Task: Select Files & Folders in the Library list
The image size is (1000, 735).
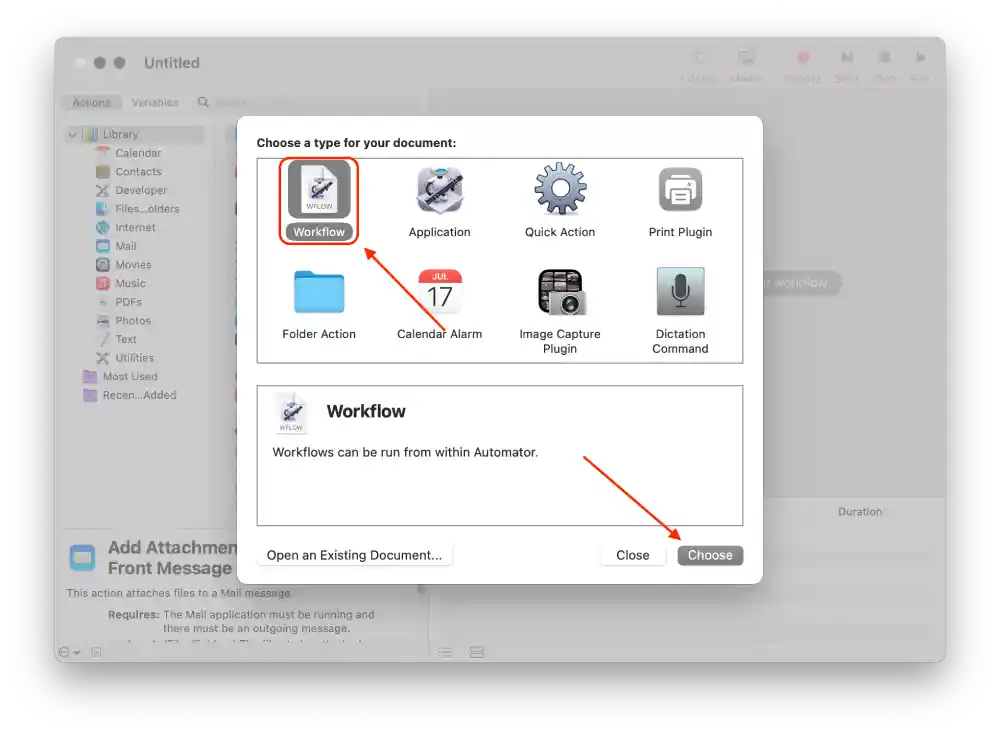Action: (147, 209)
